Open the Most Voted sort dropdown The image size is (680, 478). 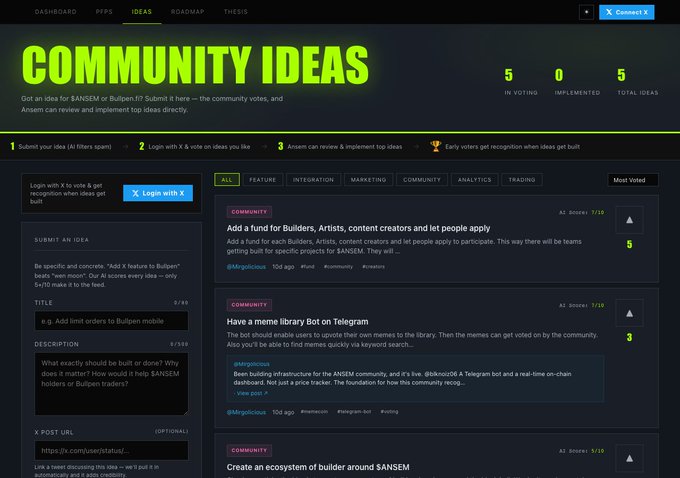[x=633, y=180]
